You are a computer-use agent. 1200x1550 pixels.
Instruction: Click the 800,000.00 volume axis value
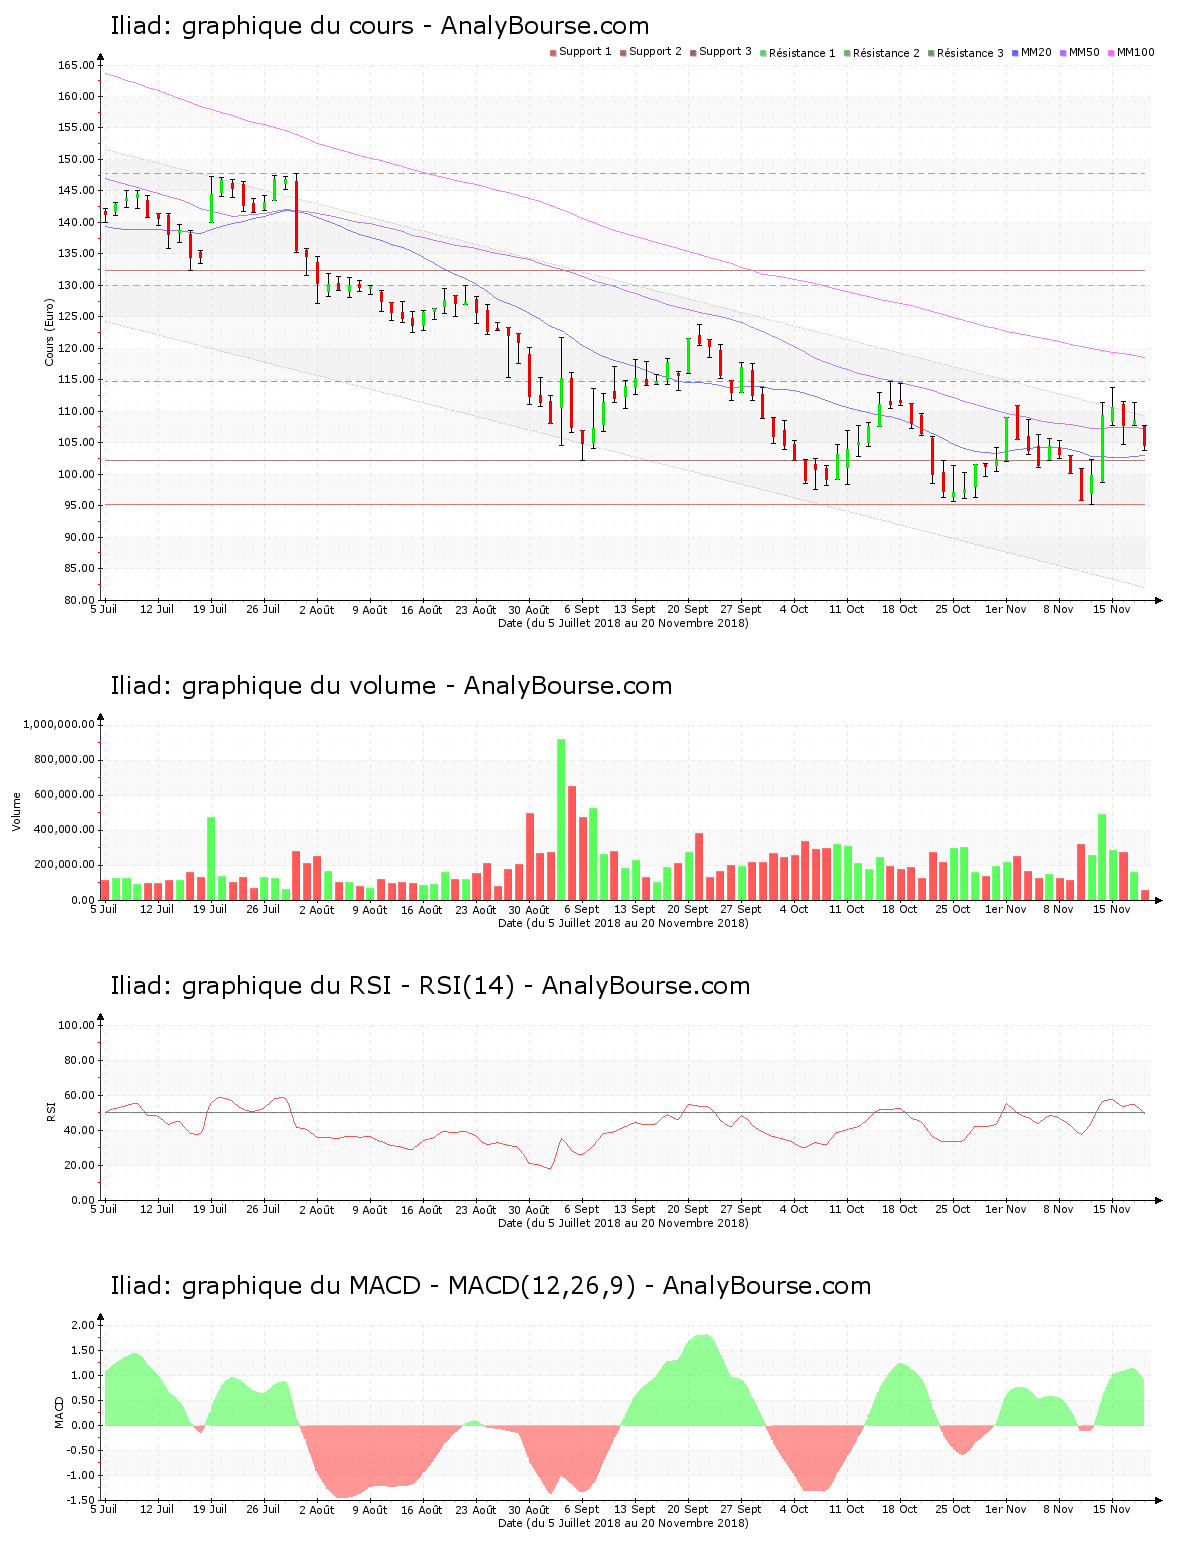pos(64,760)
